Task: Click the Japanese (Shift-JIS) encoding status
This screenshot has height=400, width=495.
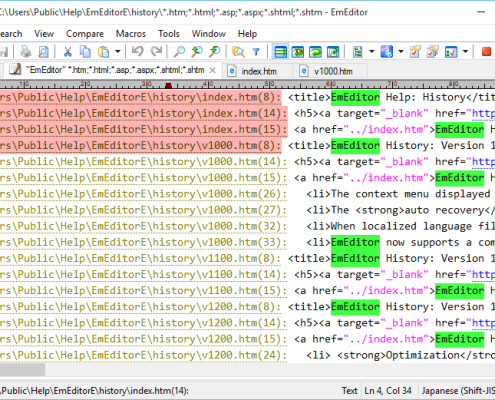Action: click(x=458, y=390)
